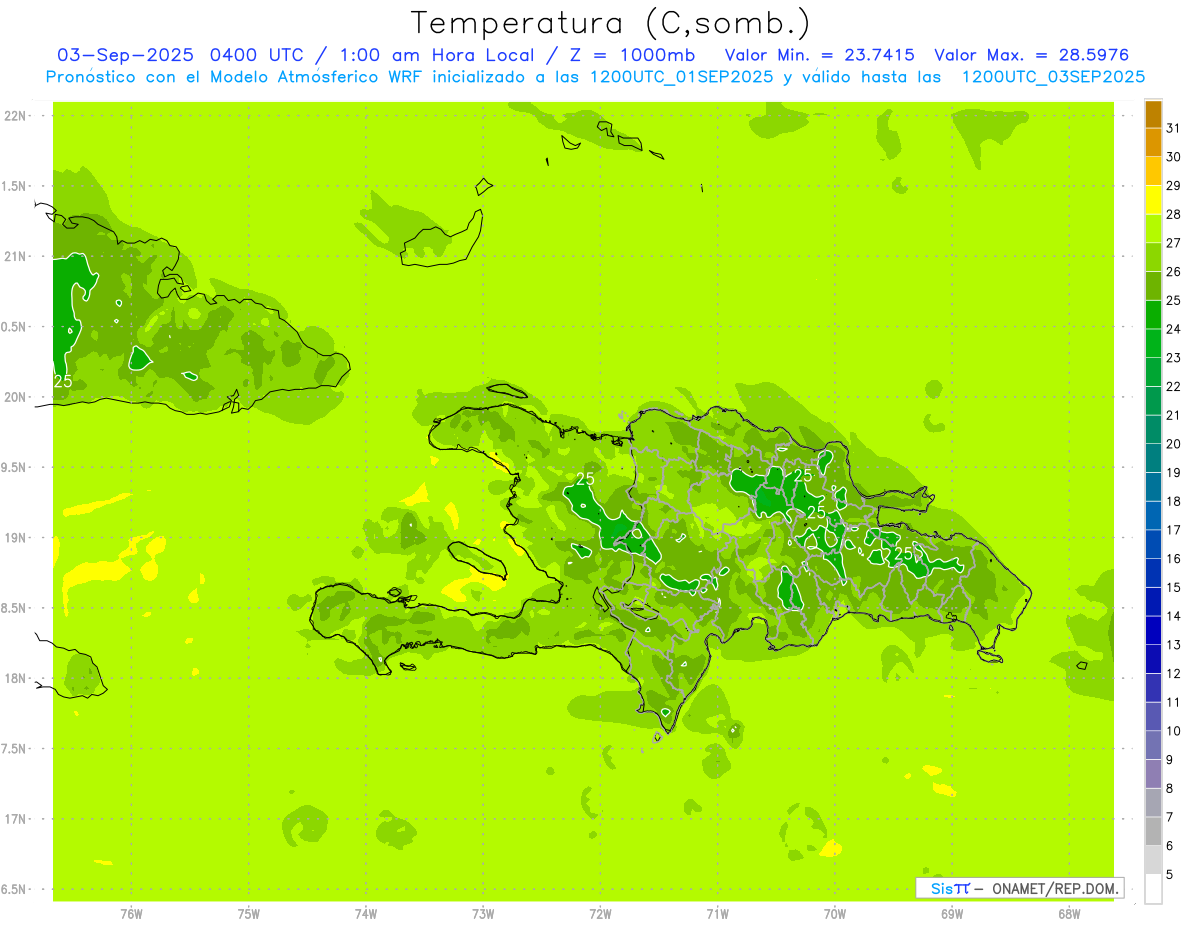Click the '31' legend value
1200x927 pixels.
tap(1174, 128)
